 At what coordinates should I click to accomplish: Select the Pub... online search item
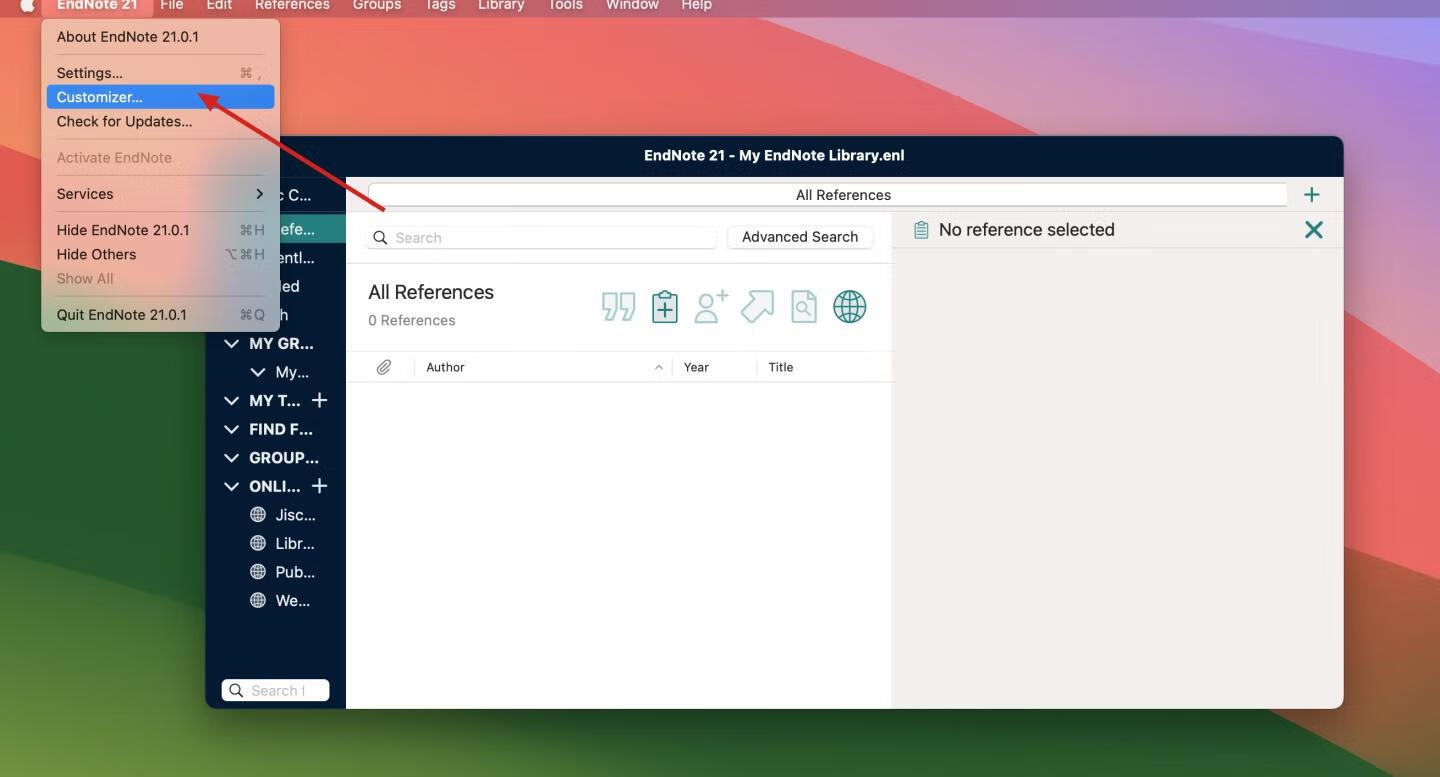[x=294, y=573]
